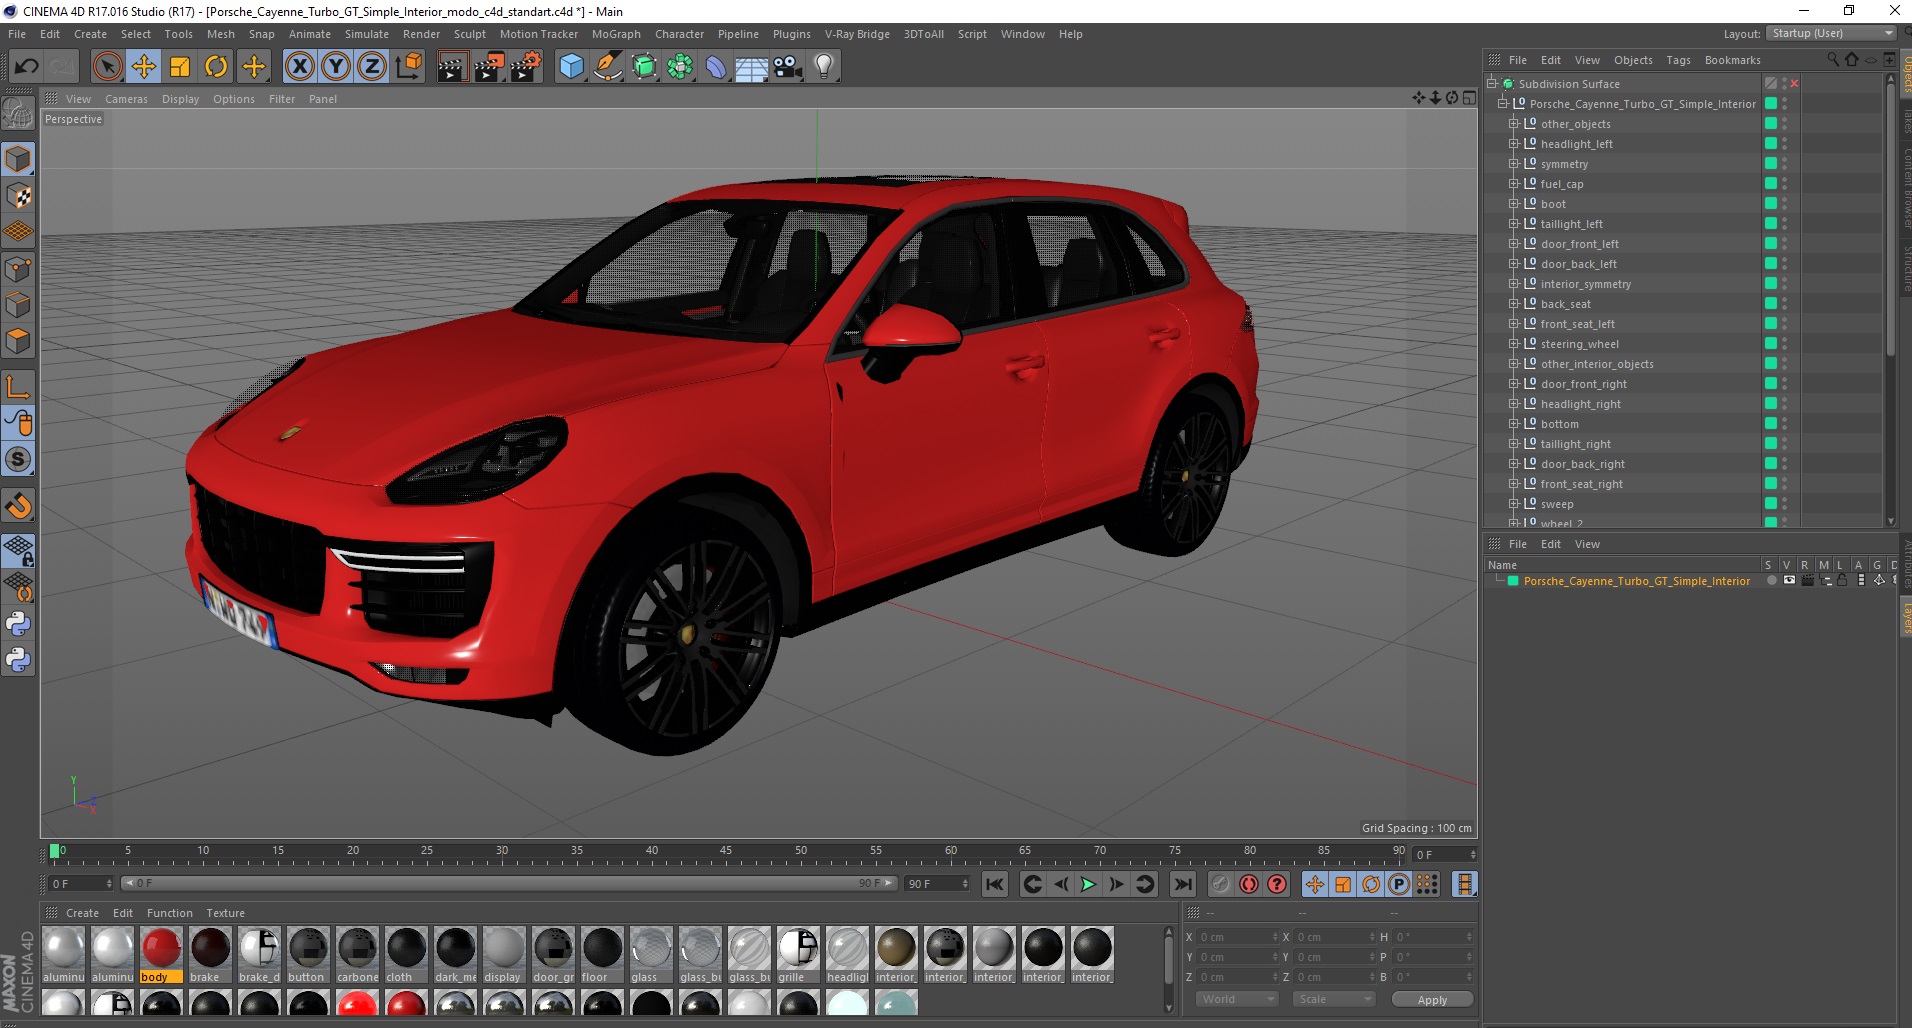Expand the other_objects tree item
Viewport: 1912px width, 1028px height.
(x=1514, y=124)
